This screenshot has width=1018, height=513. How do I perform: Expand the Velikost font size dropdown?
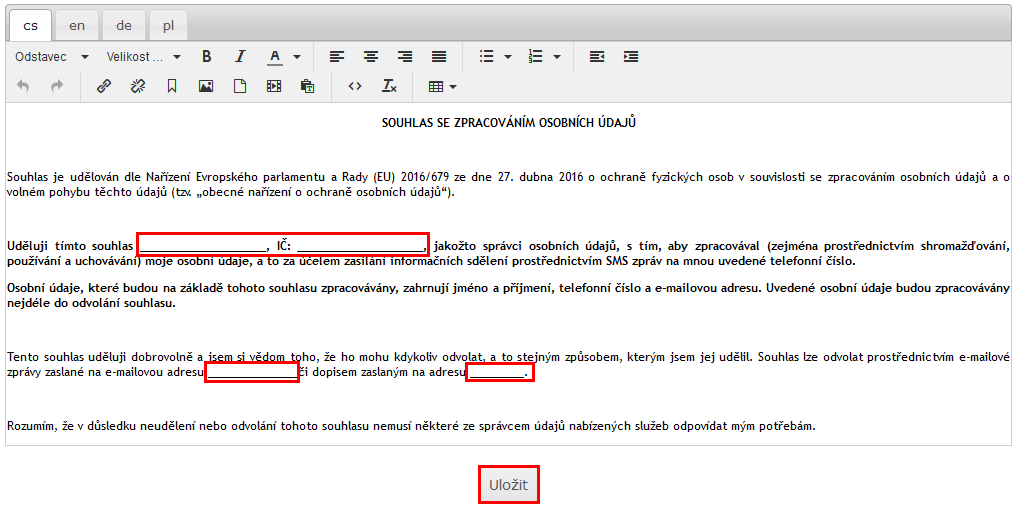(144, 57)
